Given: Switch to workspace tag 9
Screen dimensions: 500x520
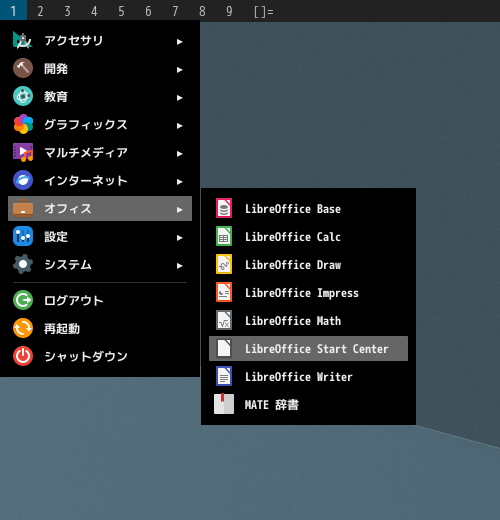Looking at the screenshot, I should [229, 11].
